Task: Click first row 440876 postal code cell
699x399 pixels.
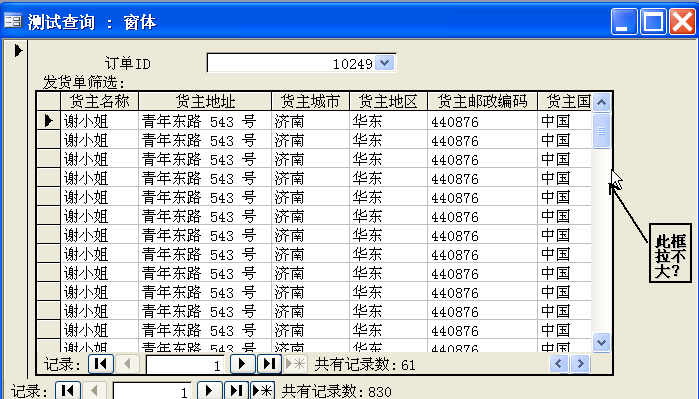Action: tap(482, 121)
